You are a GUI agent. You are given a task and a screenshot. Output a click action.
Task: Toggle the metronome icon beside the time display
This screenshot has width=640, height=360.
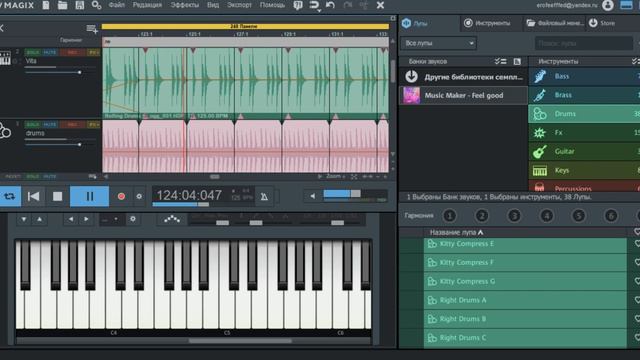(264, 197)
